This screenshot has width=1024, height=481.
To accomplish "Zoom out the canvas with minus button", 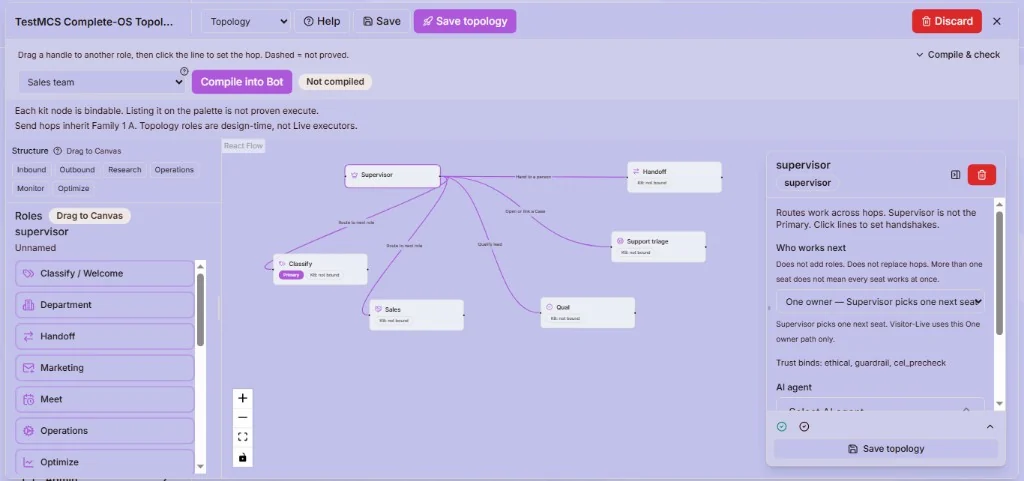I will point(243,418).
